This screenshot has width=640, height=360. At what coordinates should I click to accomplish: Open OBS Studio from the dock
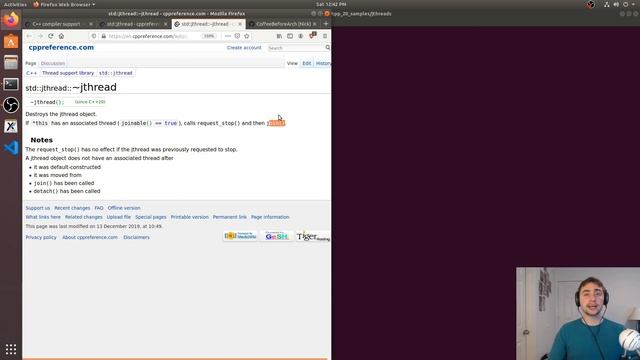click(11, 105)
